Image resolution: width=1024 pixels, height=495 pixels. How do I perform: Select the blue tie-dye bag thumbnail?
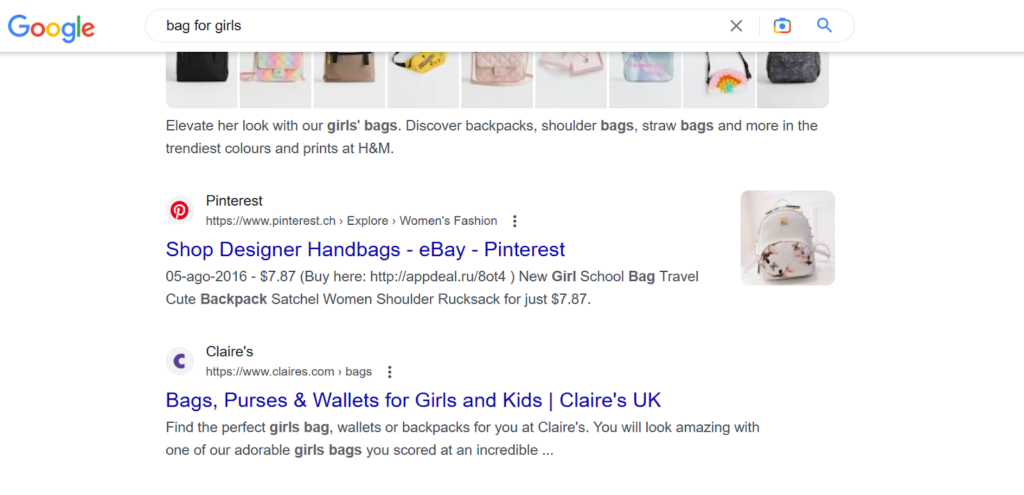(x=645, y=74)
